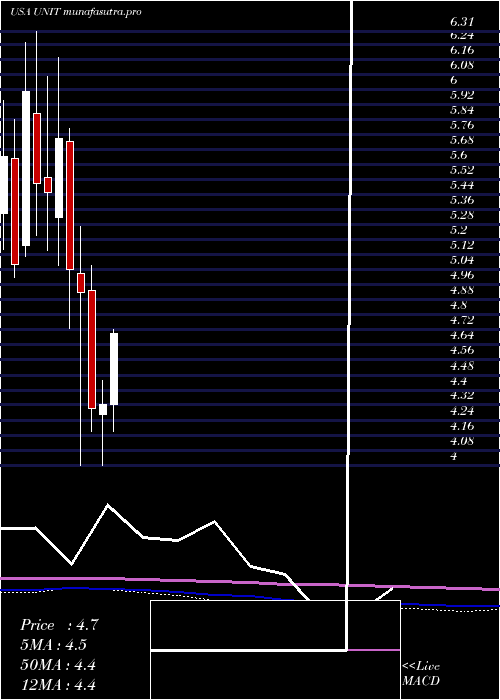Click the '<<Live MACD' label

(x=421, y=674)
